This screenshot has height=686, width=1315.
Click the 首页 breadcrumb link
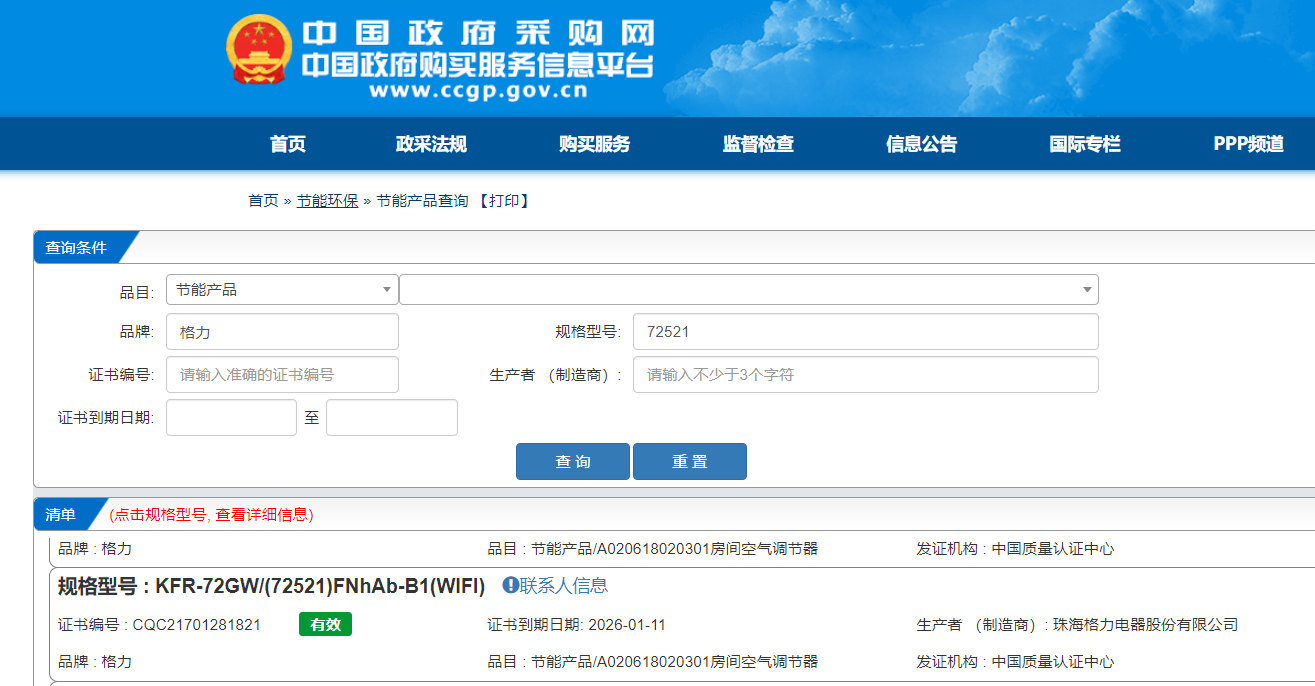[264, 201]
